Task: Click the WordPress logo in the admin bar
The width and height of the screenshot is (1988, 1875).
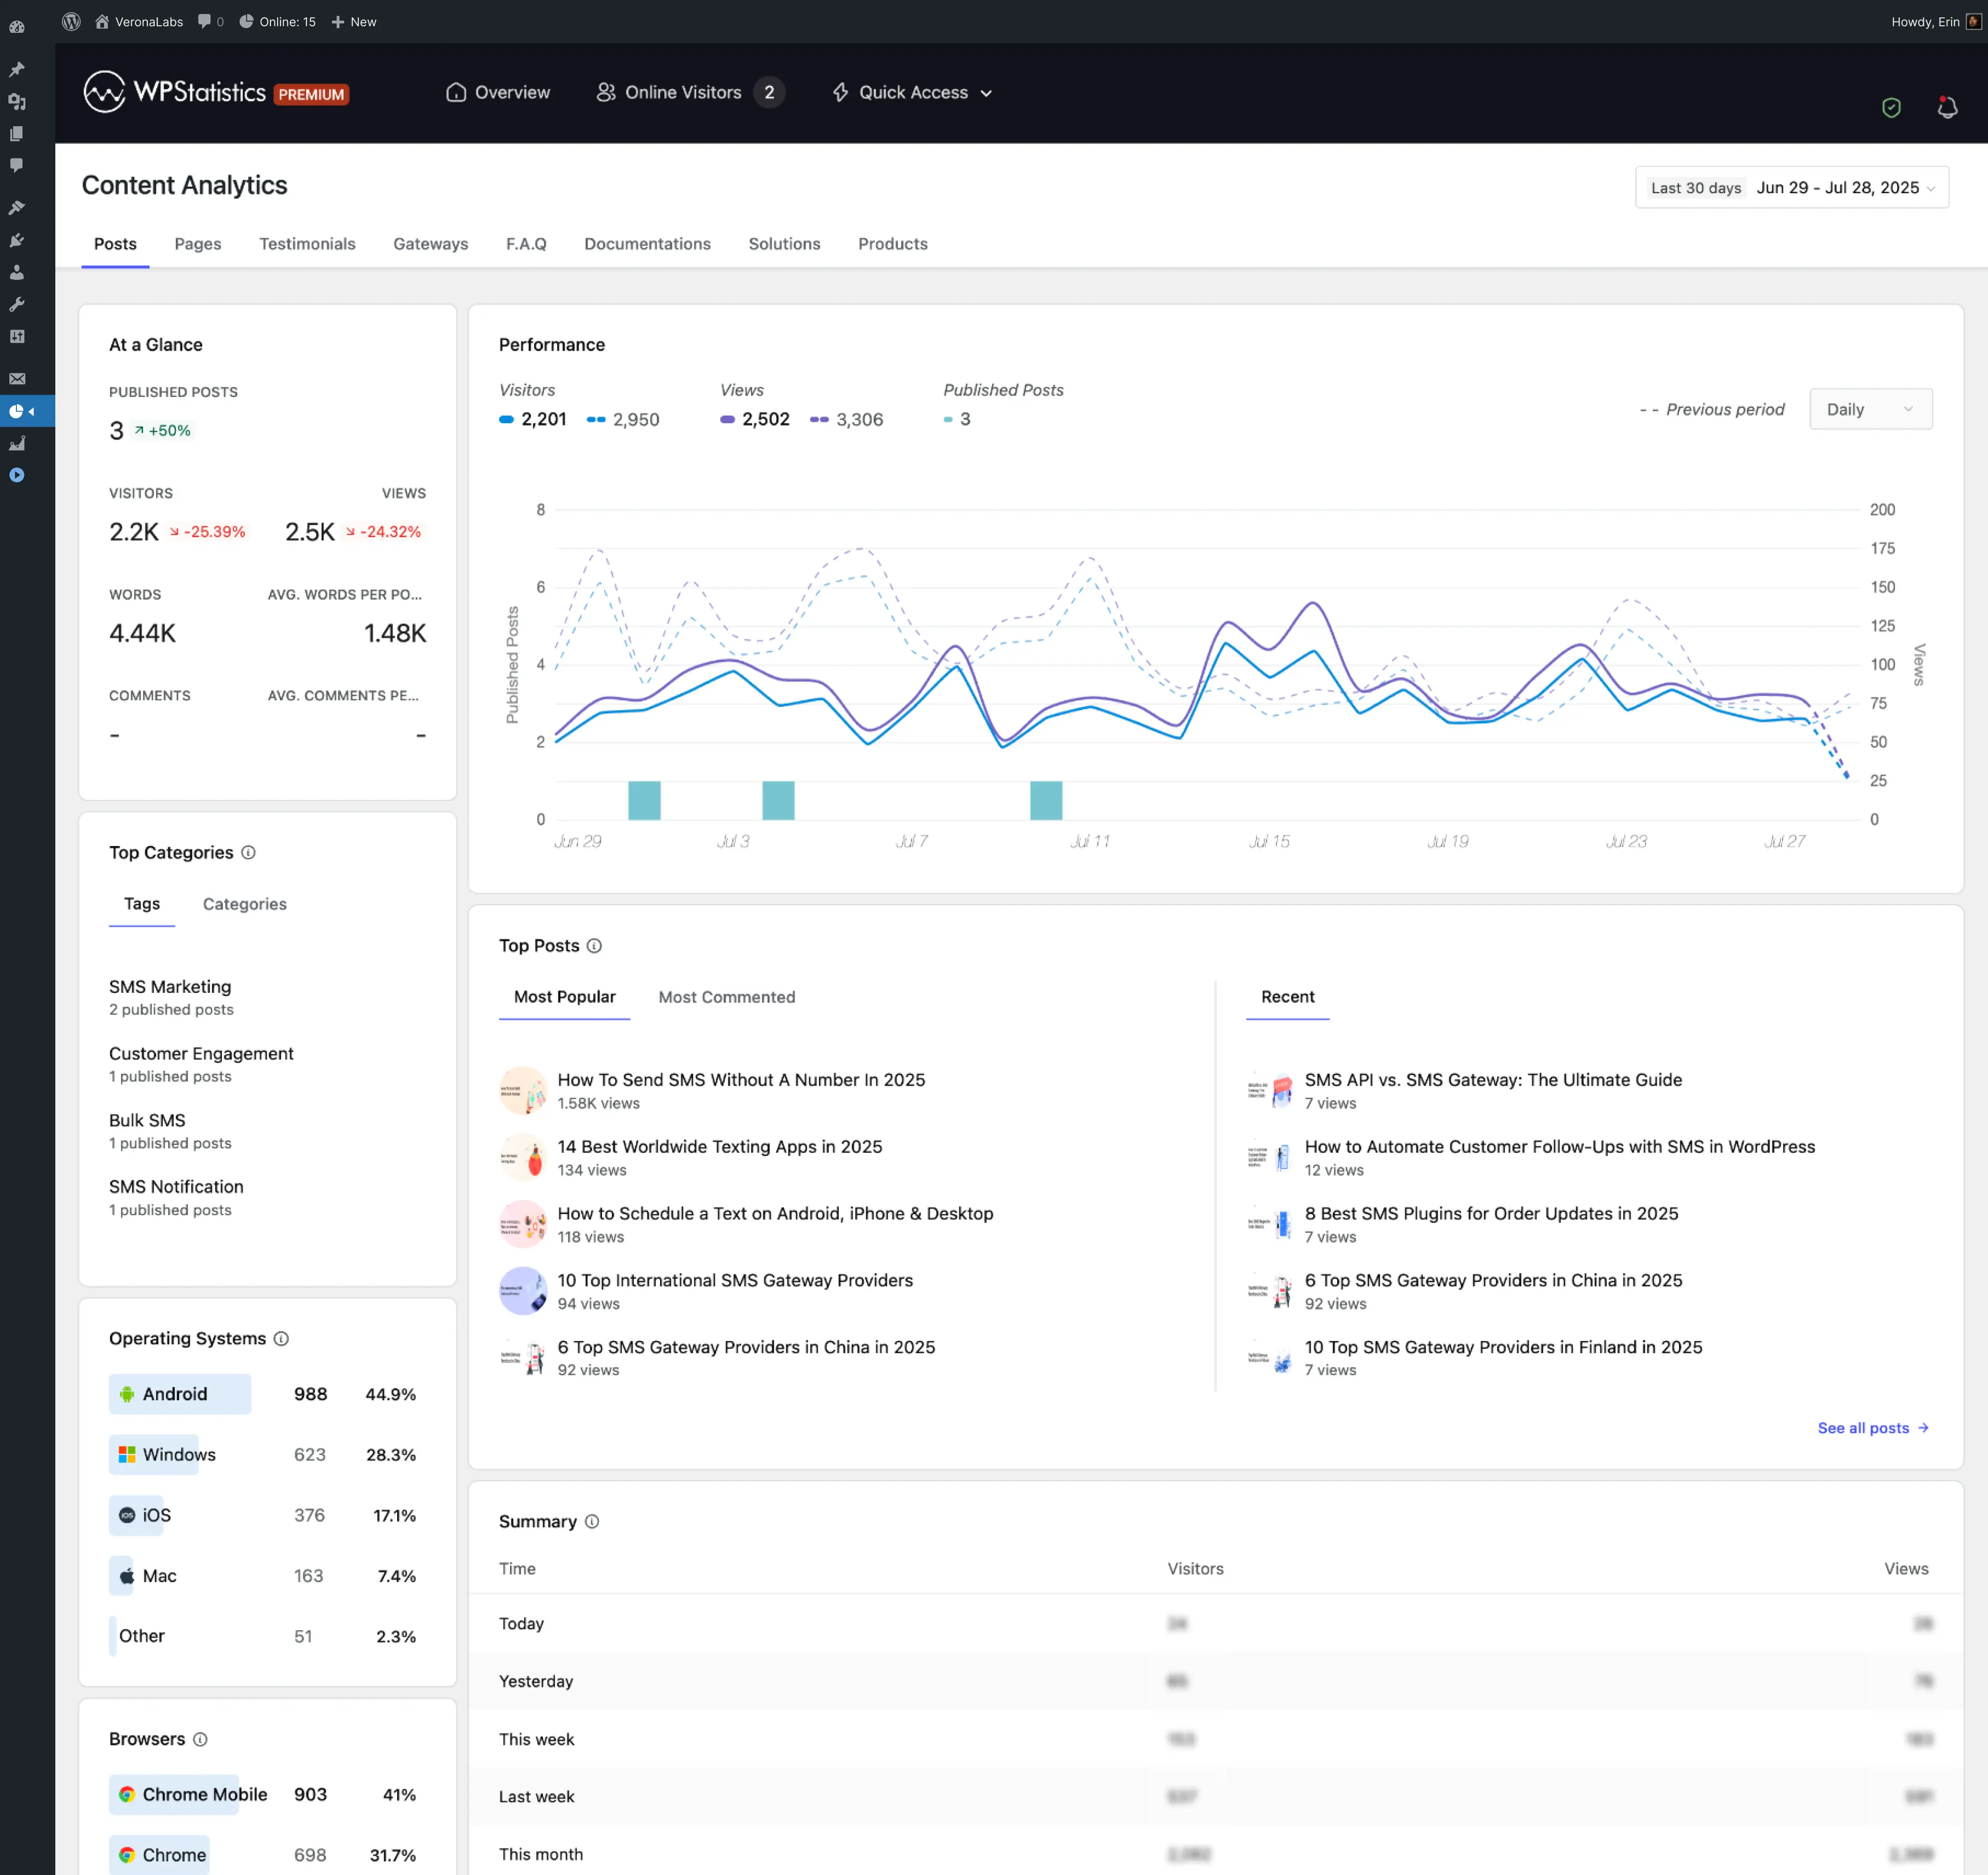Action: click(x=71, y=21)
